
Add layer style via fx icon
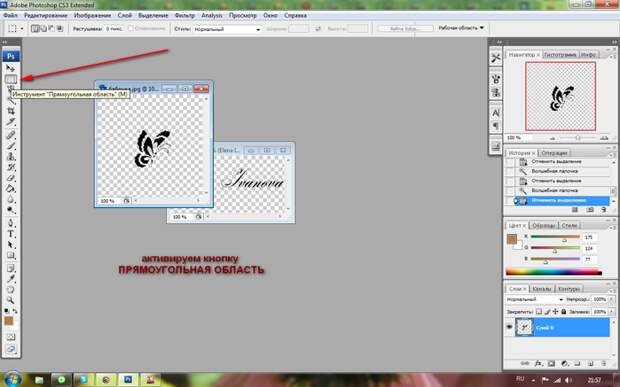pos(538,363)
